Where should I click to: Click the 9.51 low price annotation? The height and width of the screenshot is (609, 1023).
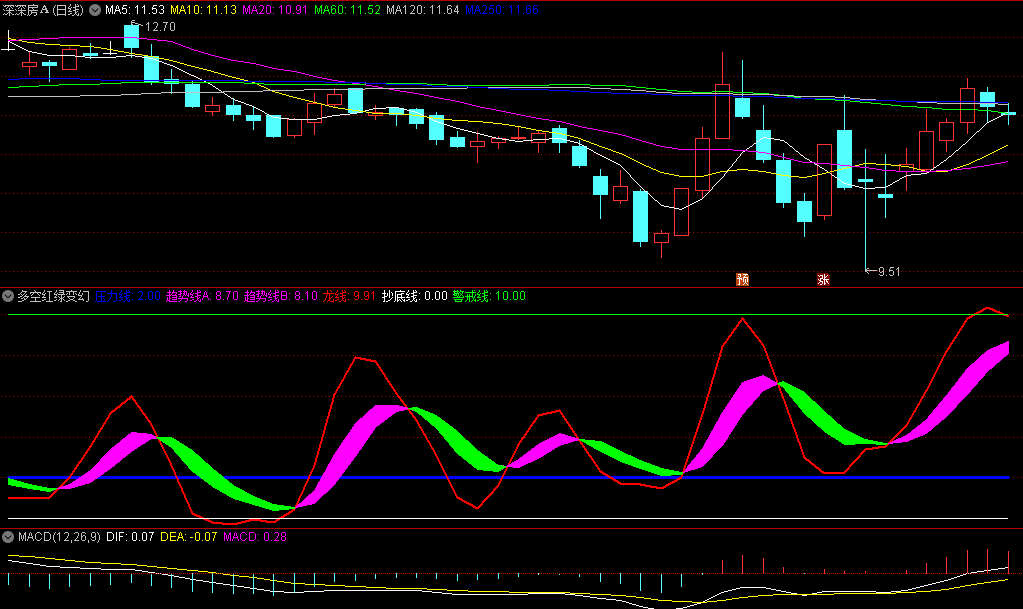[889, 272]
